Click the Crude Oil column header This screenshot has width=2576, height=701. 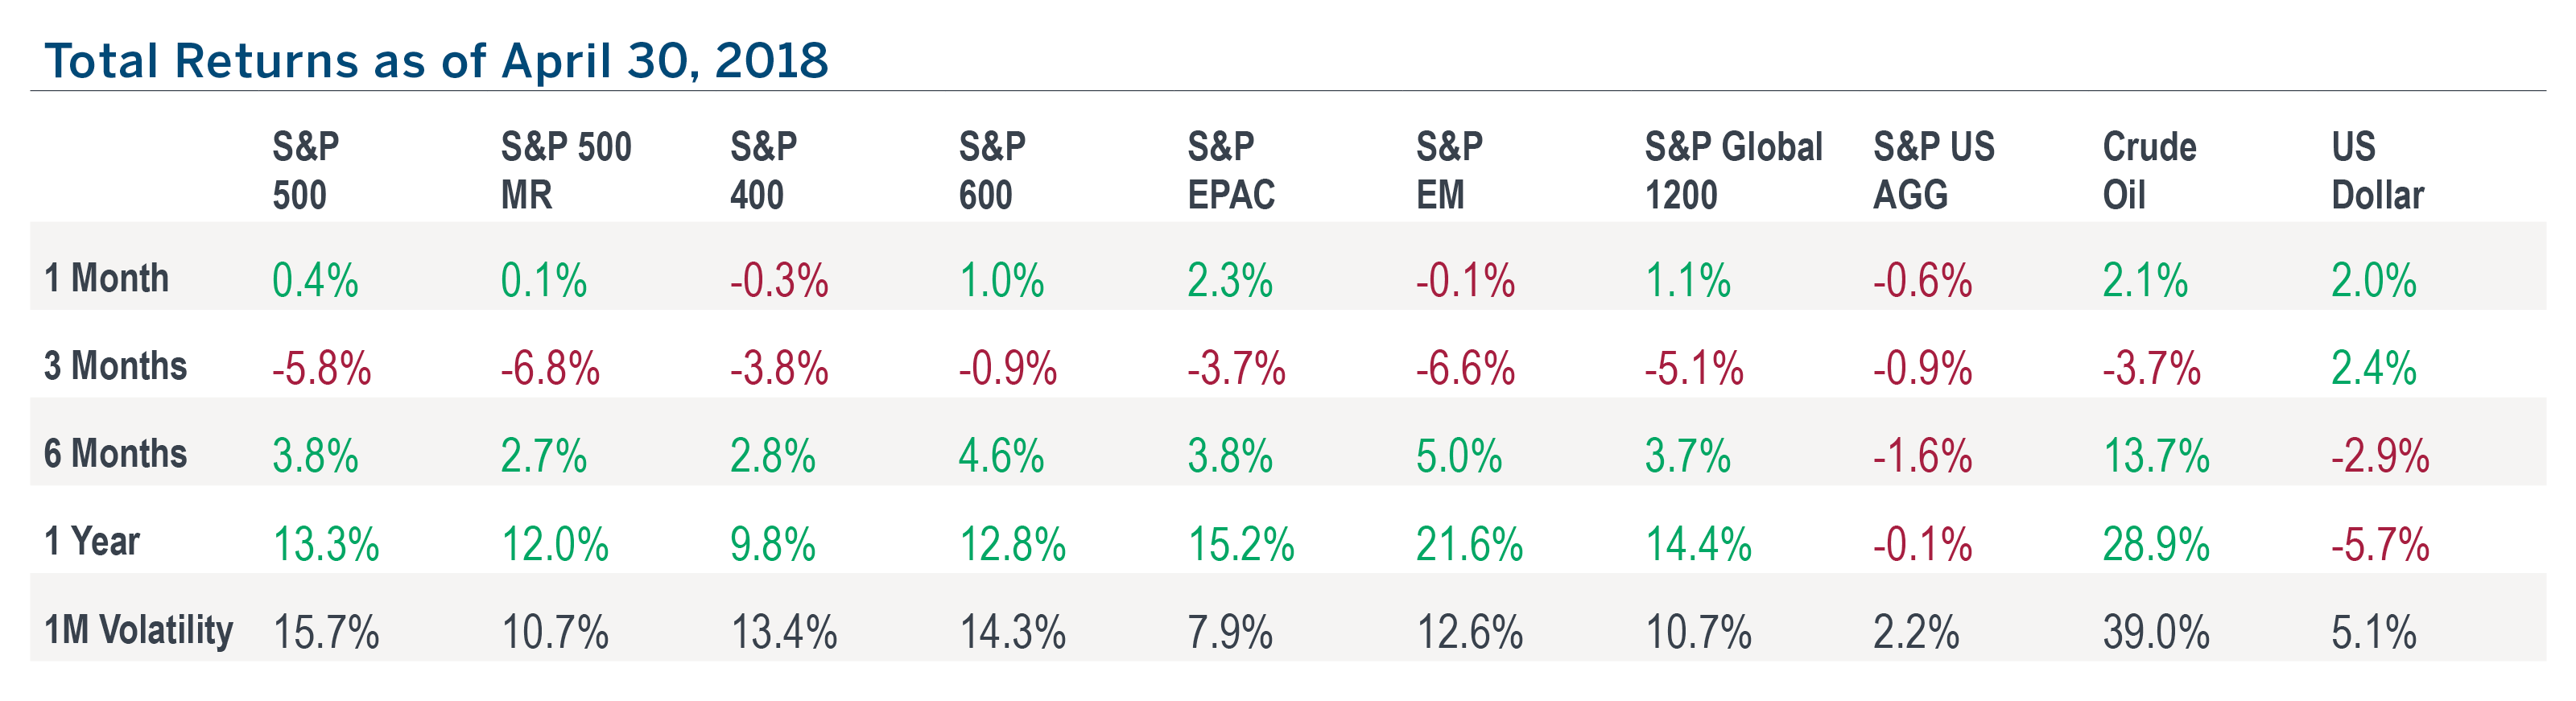[2149, 170]
